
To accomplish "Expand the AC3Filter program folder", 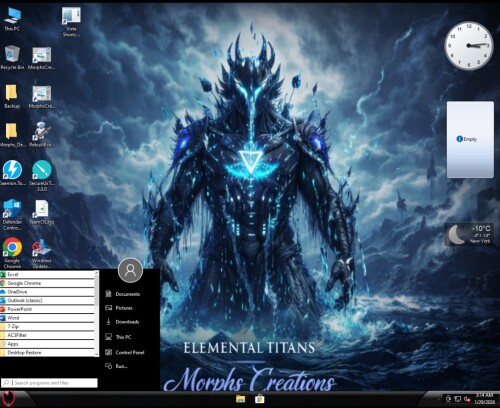I will click(47, 335).
